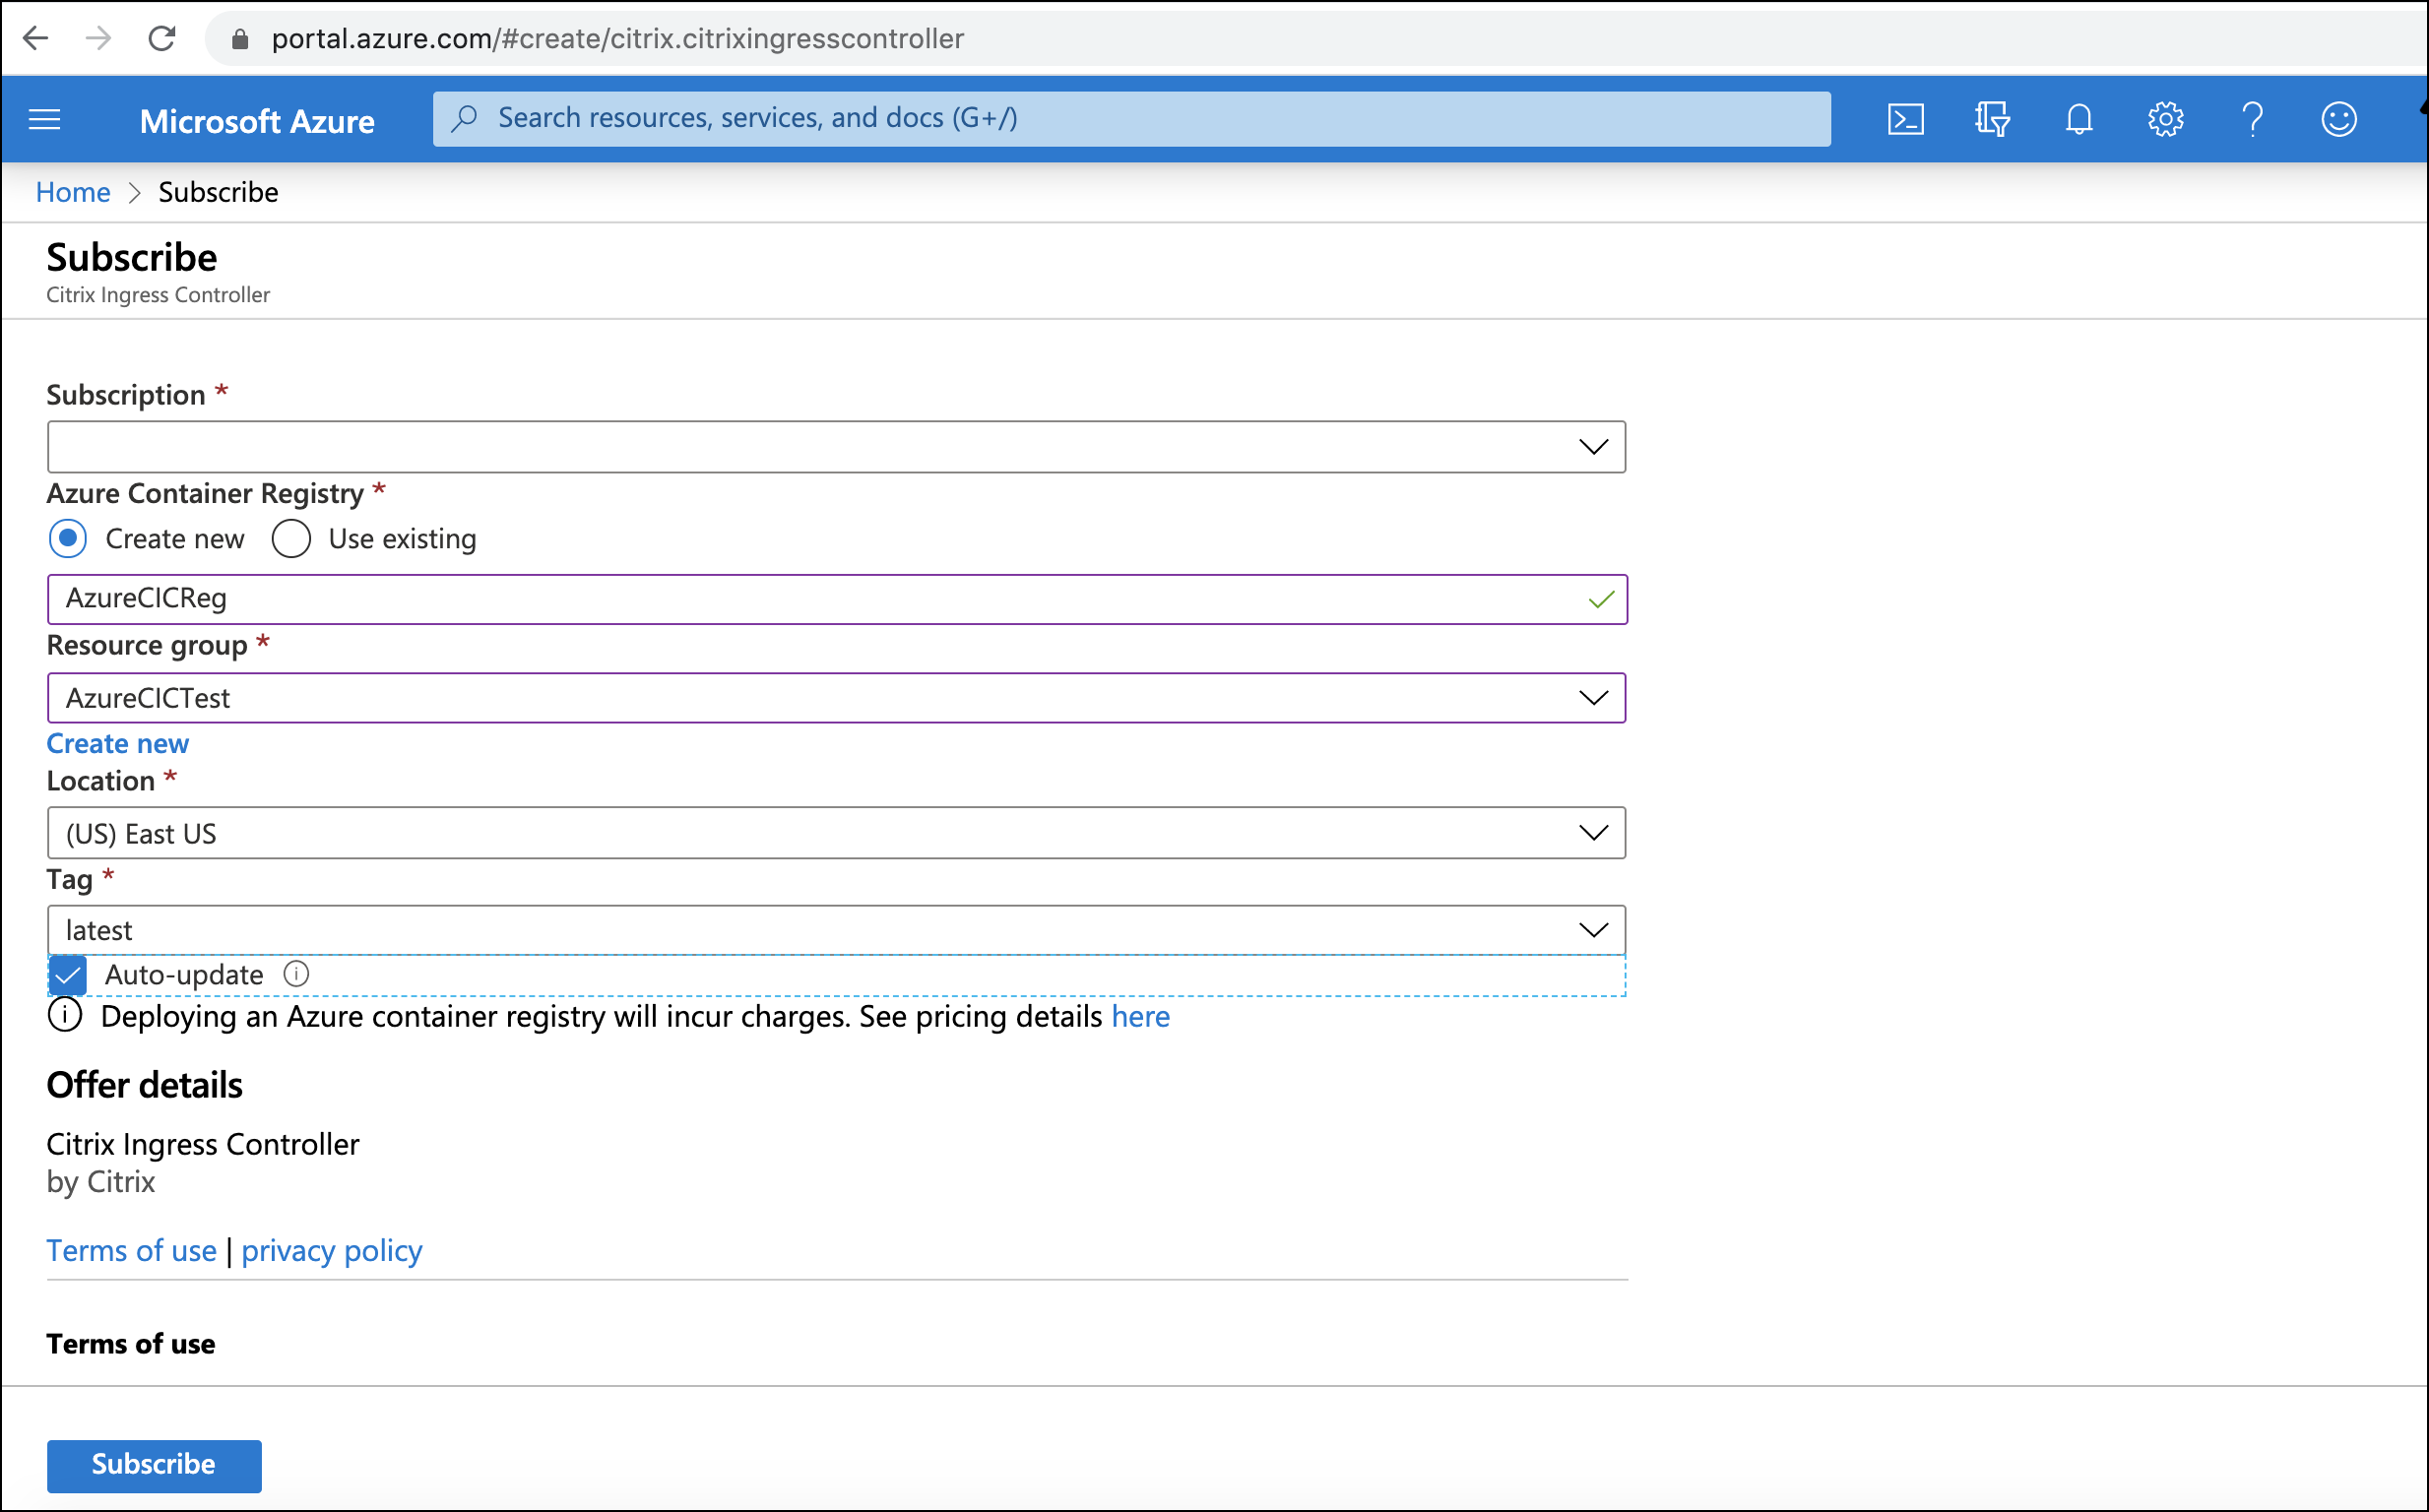
Task: Expand the Tag dropdown showing latest
Action: (x=836, y=930)
